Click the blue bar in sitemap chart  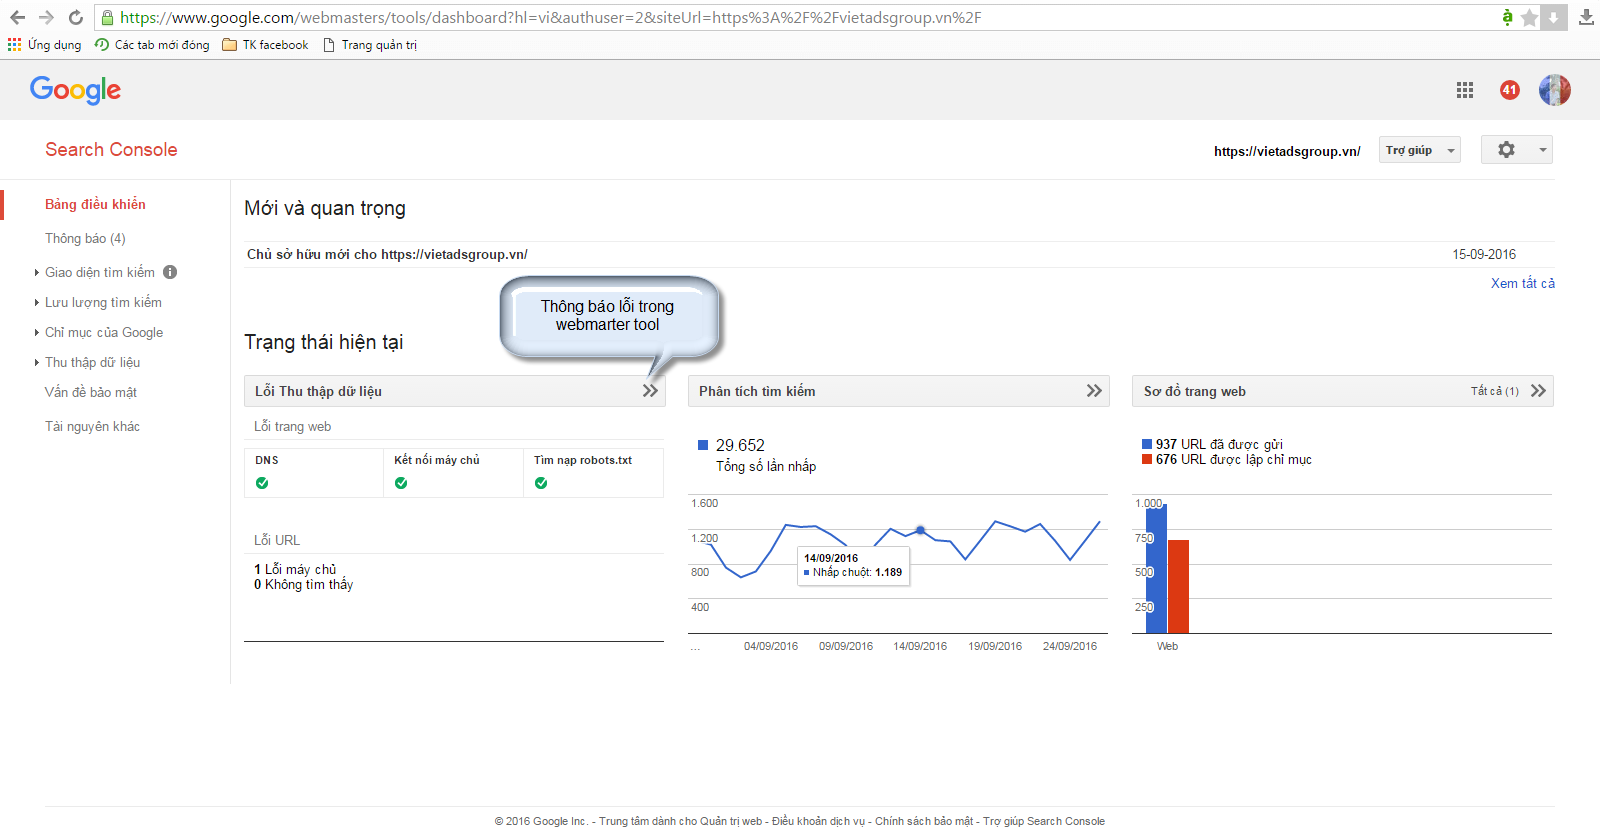tap(1156, 569)
